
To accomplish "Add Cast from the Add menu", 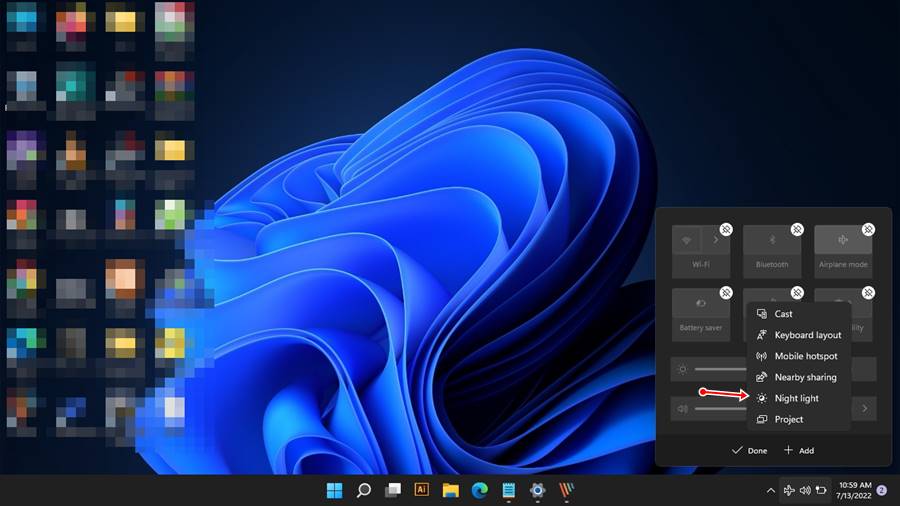I will (798, 314).
